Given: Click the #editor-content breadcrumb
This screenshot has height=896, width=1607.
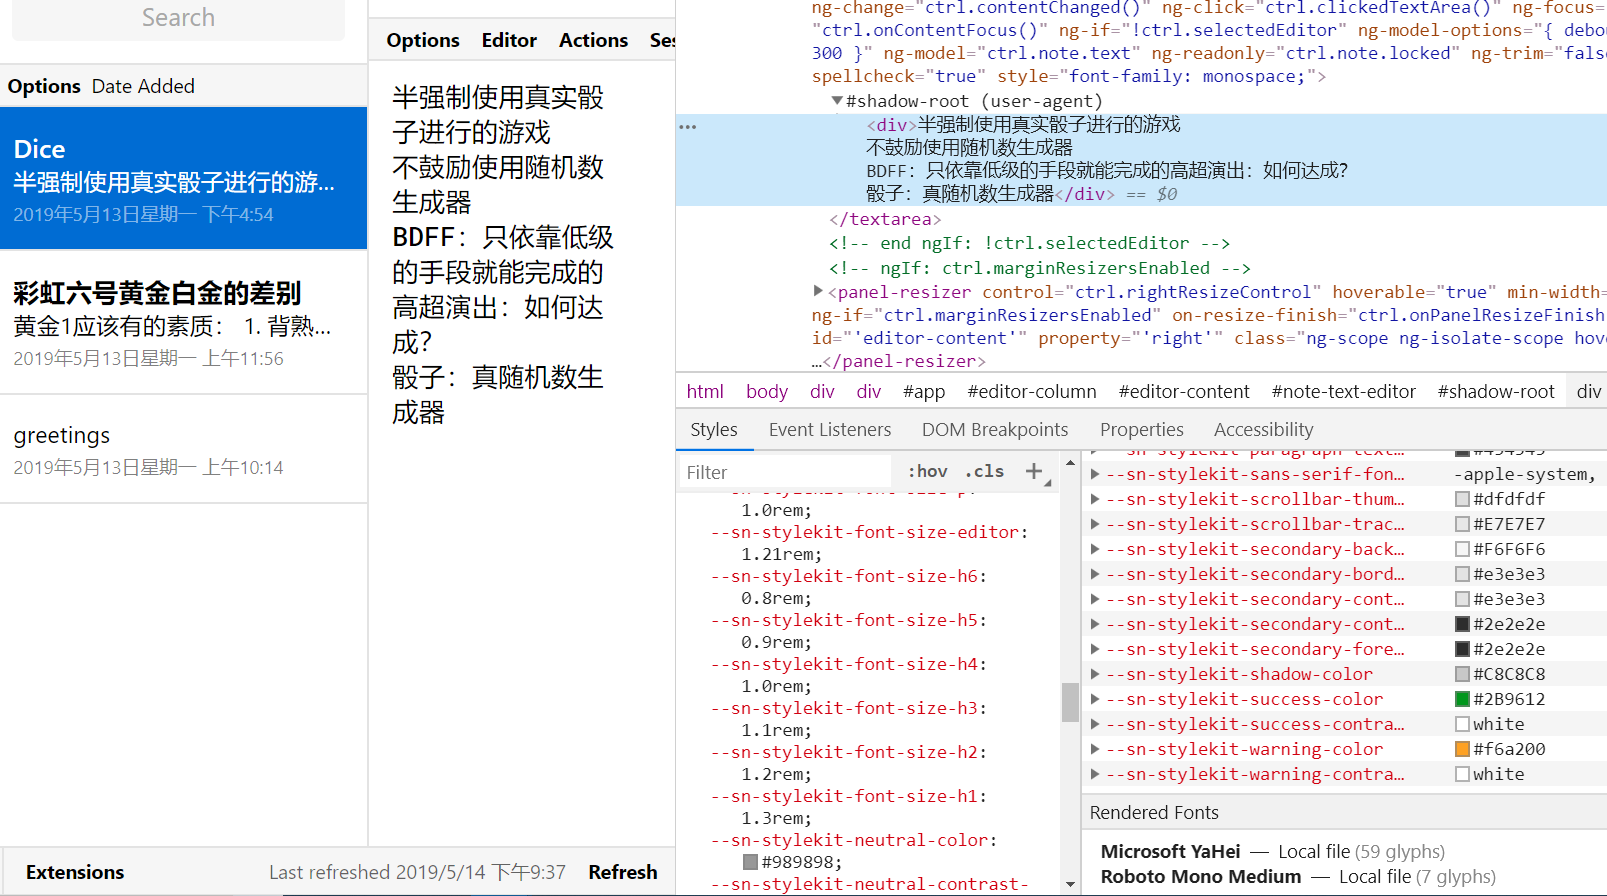Looking at the screenshot, I should click(1184, 392).
